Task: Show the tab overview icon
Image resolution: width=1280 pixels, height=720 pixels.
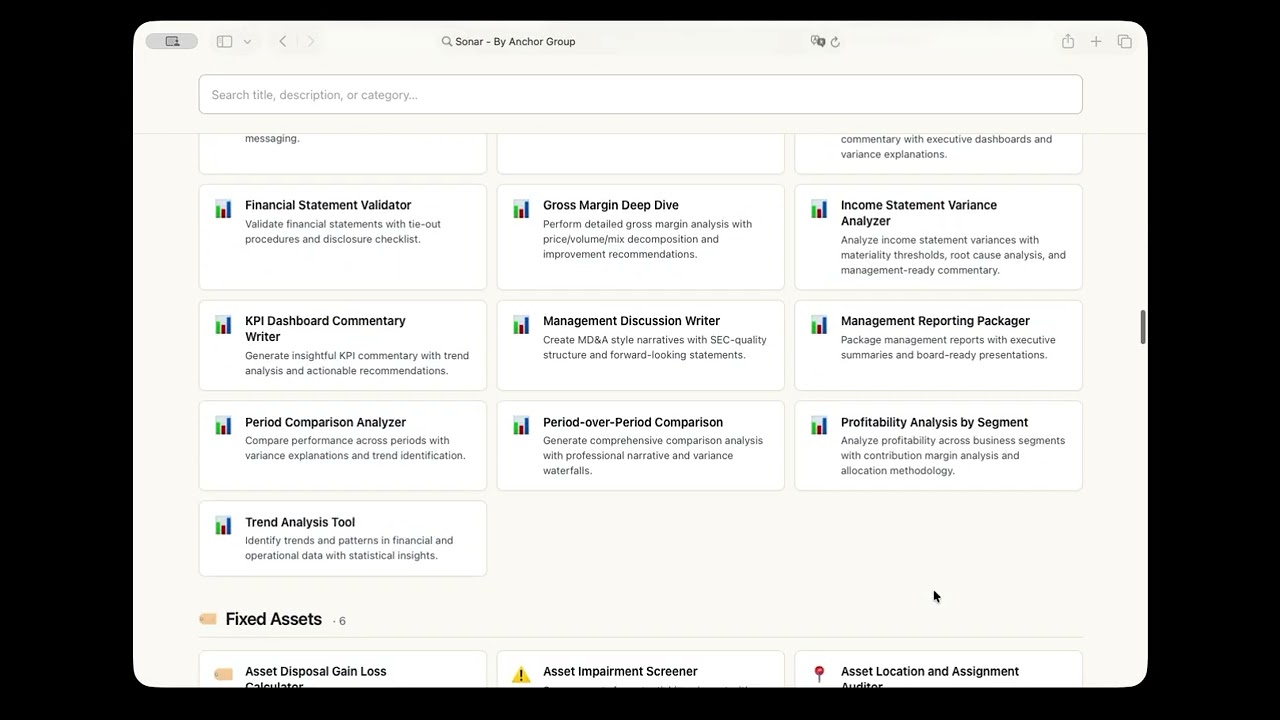Action: 1125,41
